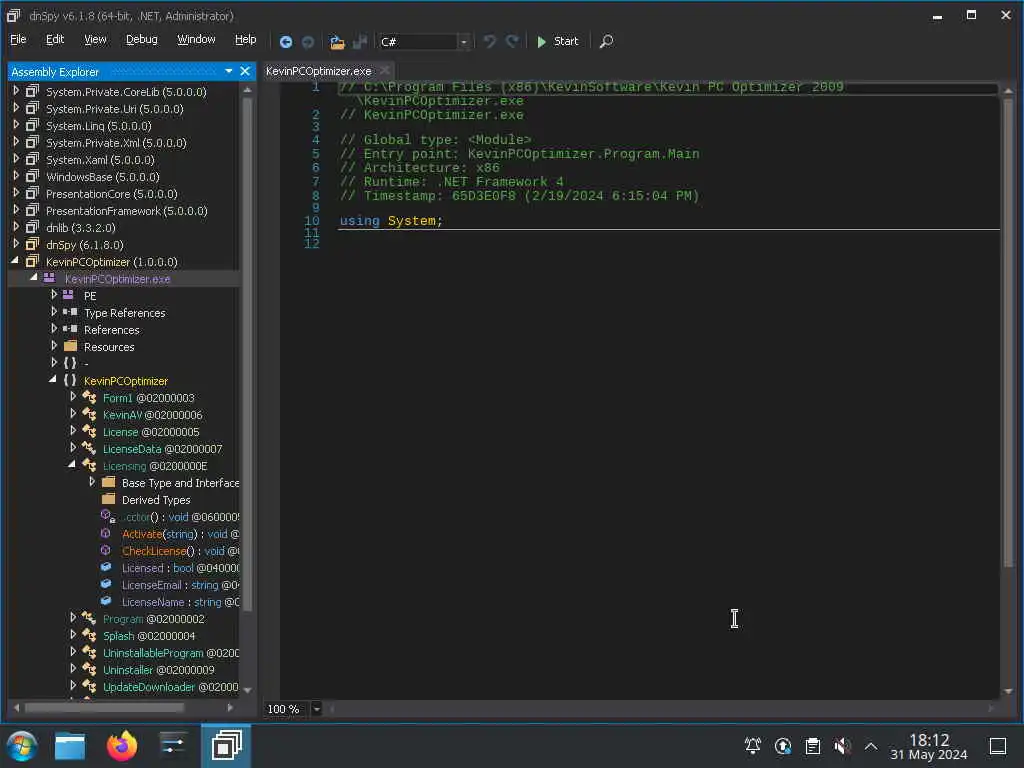The height and width of the screenshot is (768, 1024).
Task: Open the language C# dropdown
Action: (x=464, y=42)
